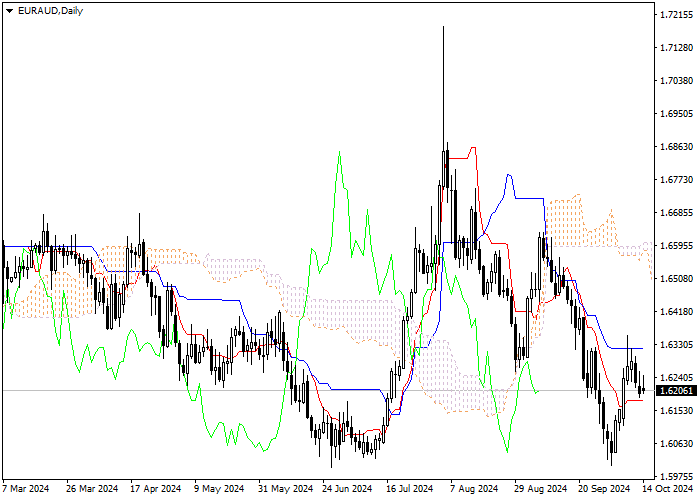This screenshot has width=700, height=500.
Task: Click the 1.68630 price axis label
Action: 677,147
